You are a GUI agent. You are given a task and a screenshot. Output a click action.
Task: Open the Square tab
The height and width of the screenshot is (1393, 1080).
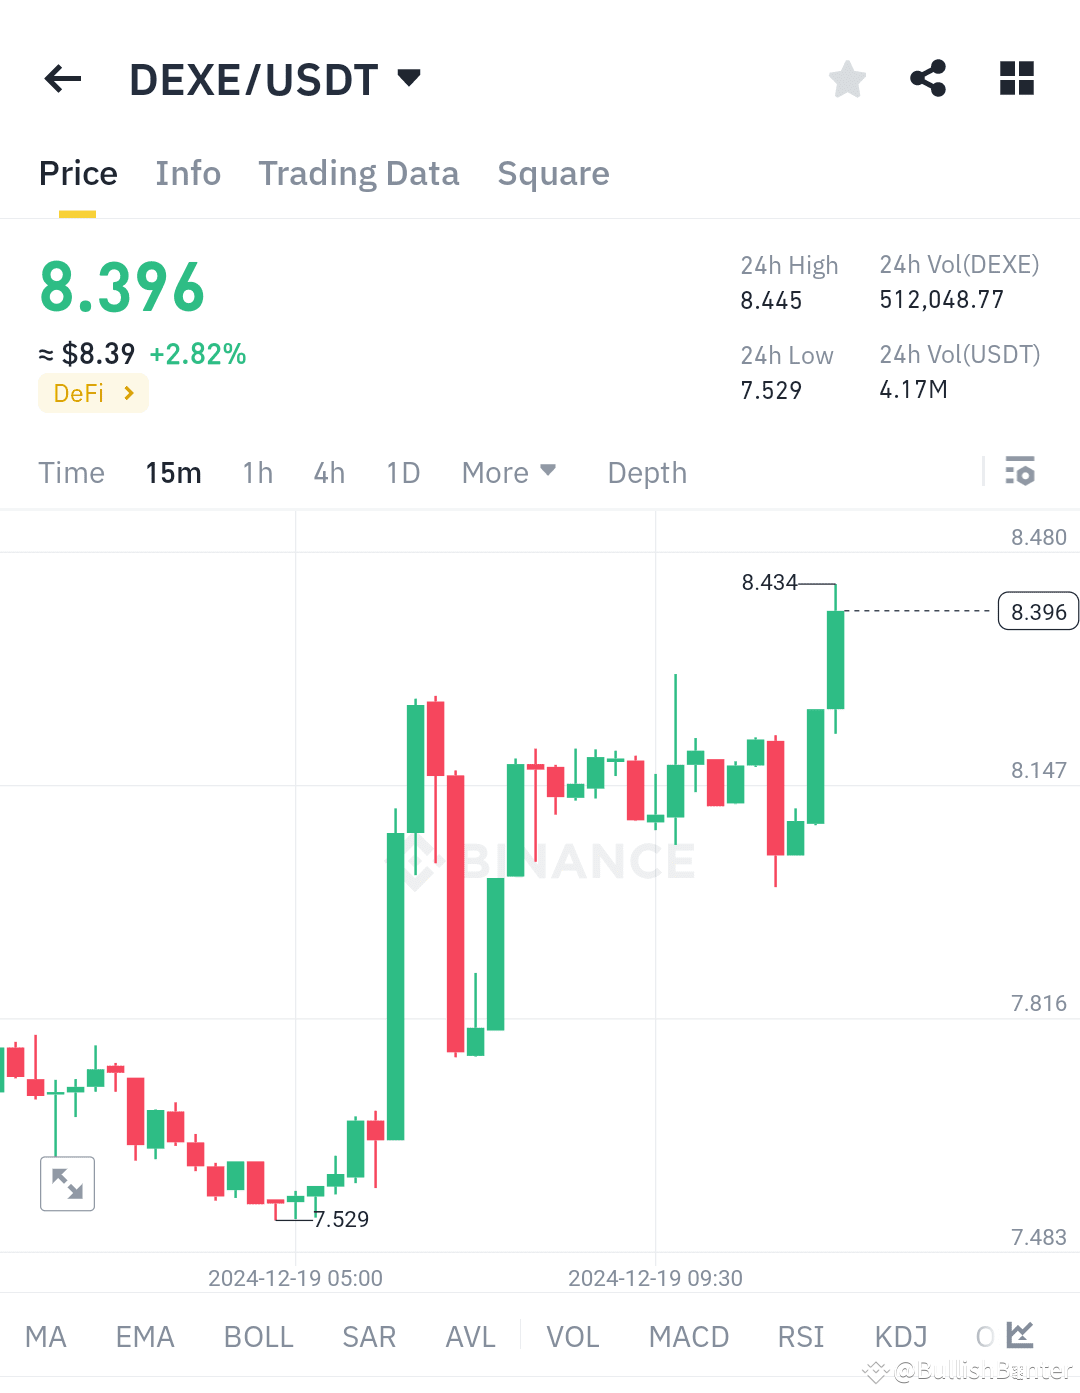click(553, 173)
